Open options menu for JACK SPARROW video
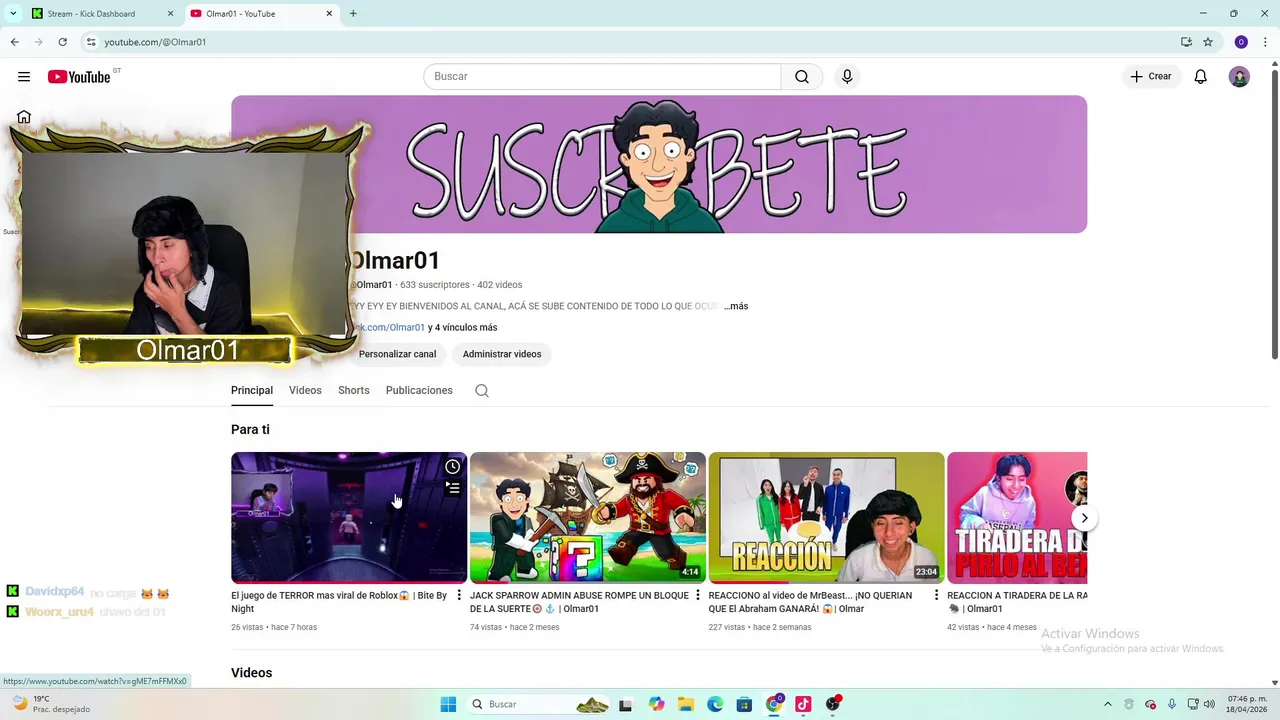The width and height of the screenshot is (1280, 720). pyautogui.click(x=698, y=596)
